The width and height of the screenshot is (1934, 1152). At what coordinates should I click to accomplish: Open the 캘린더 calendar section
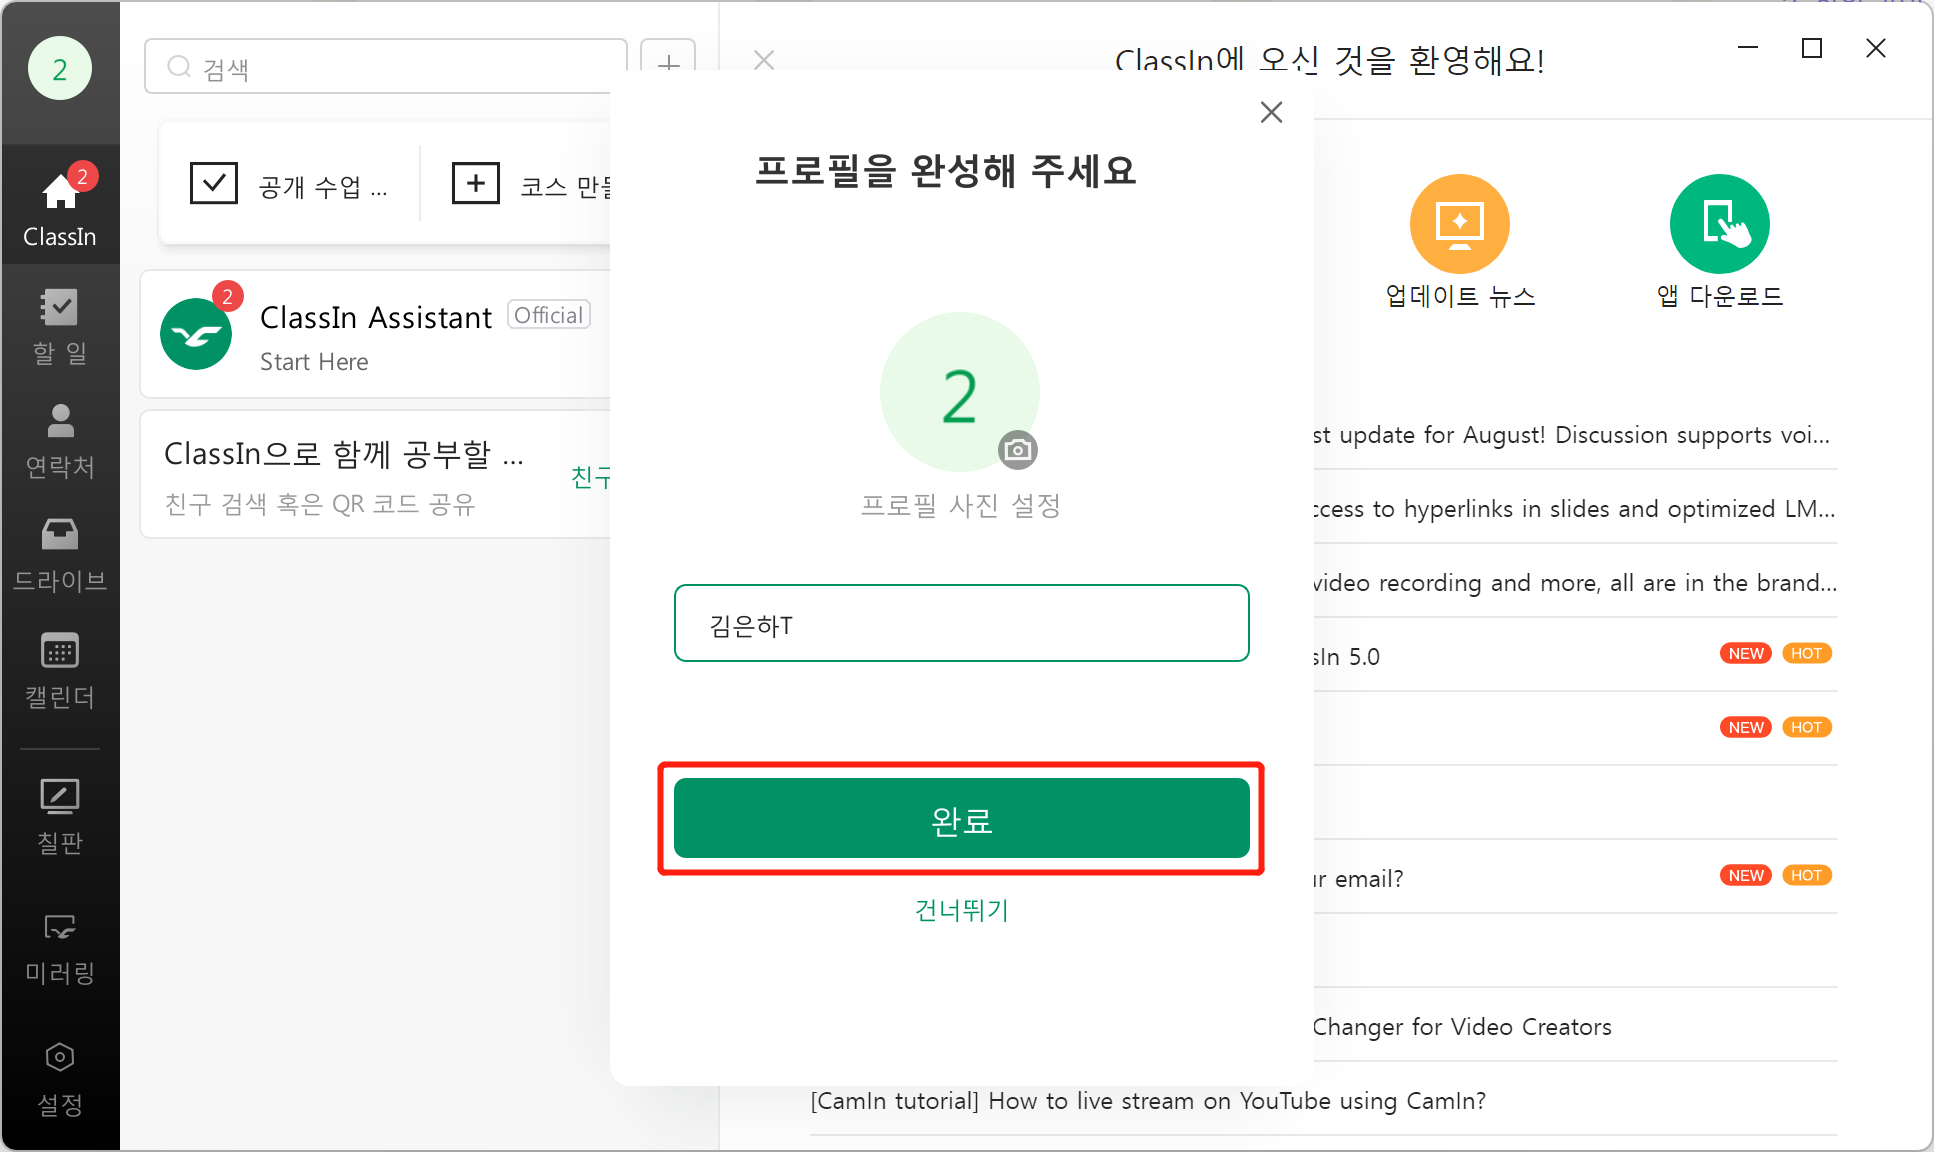coord(60,670)
